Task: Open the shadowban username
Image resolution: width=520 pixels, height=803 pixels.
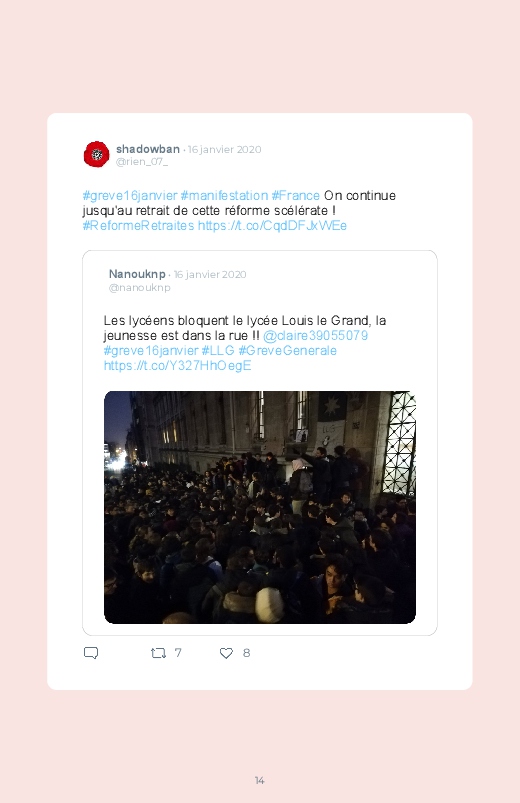Action: point(148,149)
